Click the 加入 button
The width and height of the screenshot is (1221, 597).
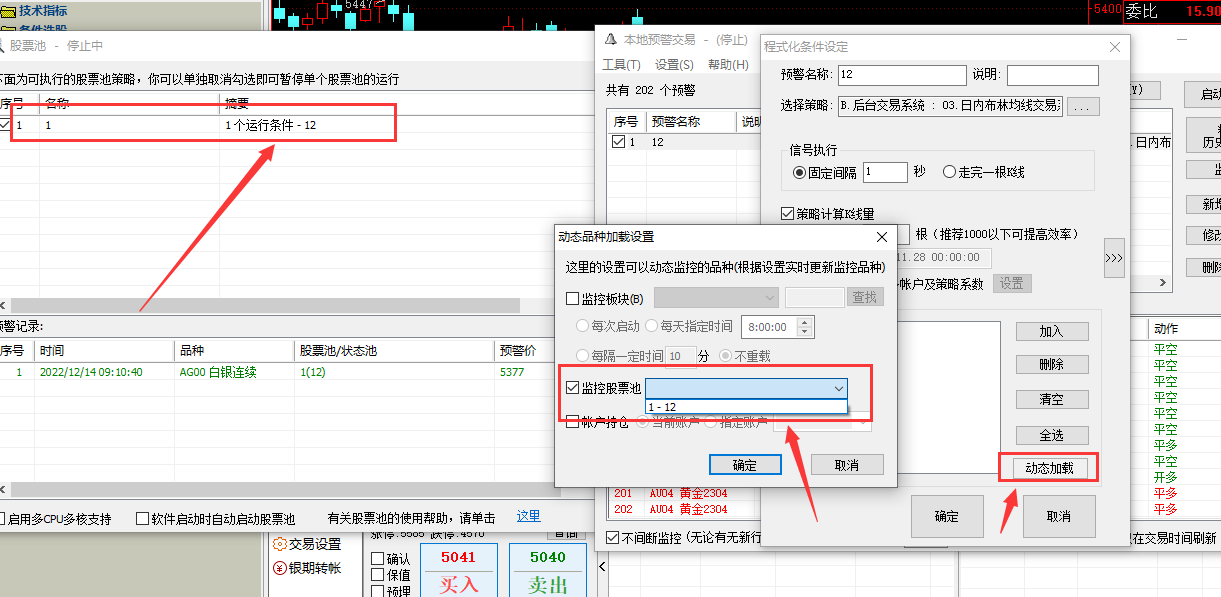1051,331
